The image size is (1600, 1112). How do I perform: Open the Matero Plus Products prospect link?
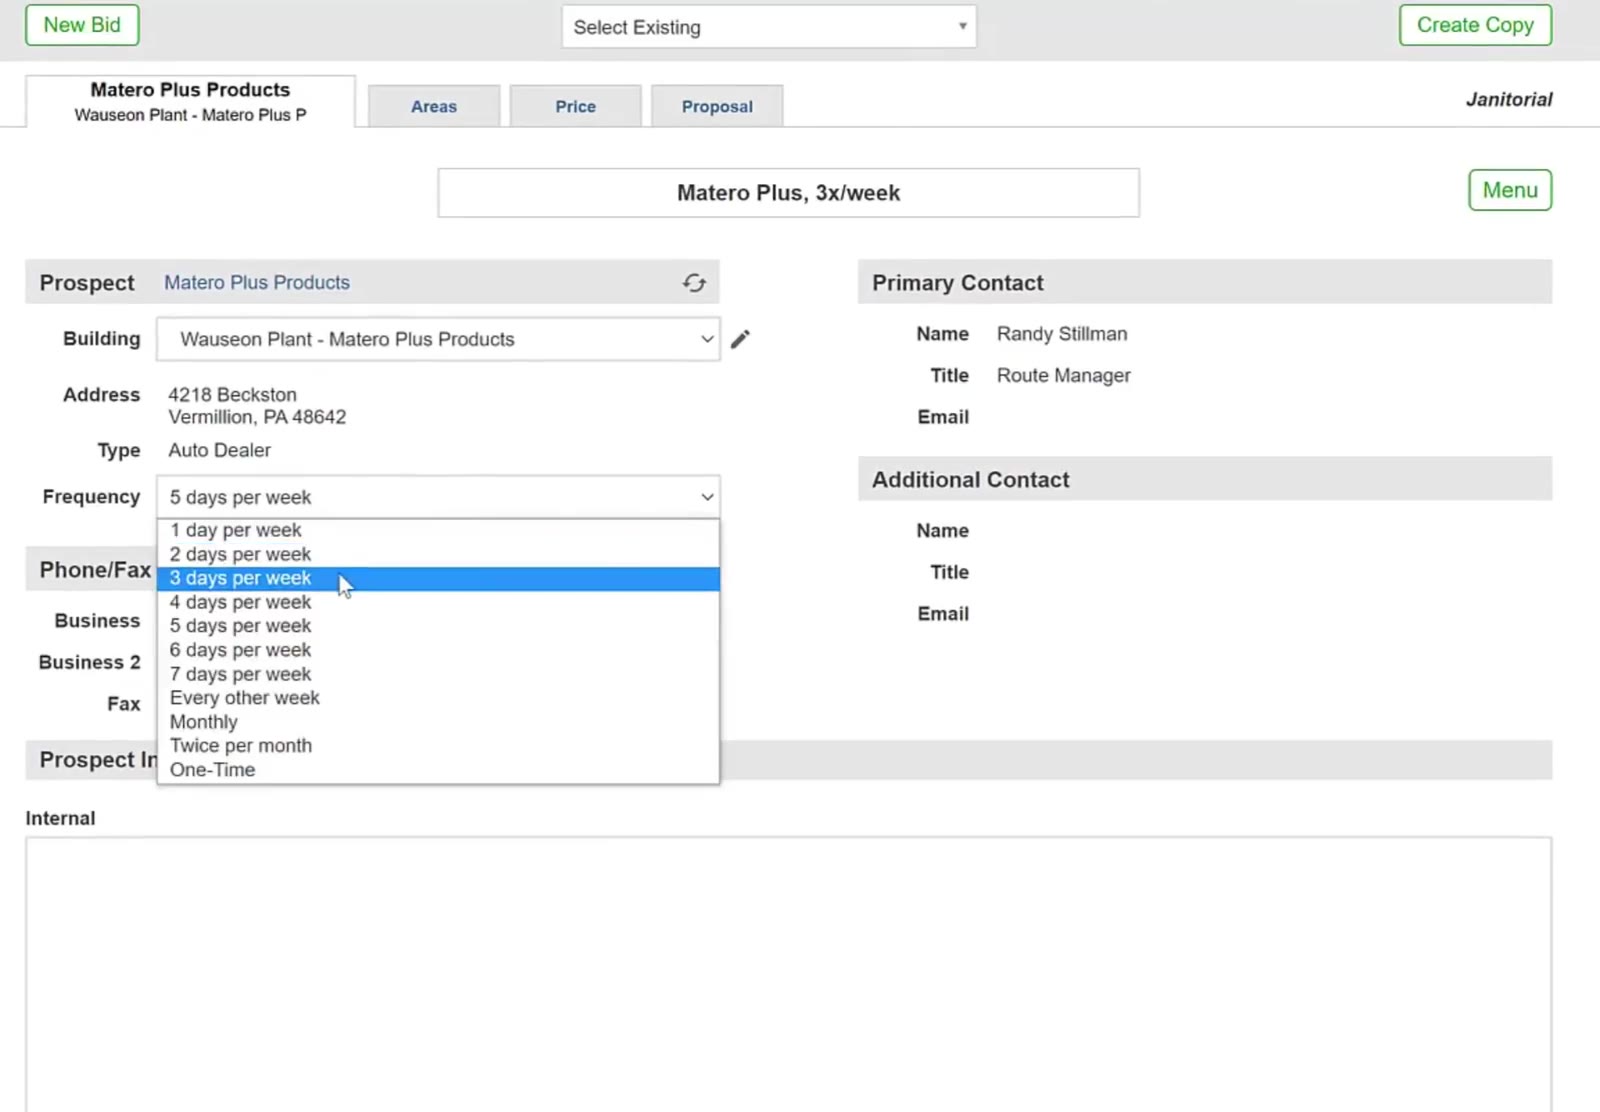(257, 283)
